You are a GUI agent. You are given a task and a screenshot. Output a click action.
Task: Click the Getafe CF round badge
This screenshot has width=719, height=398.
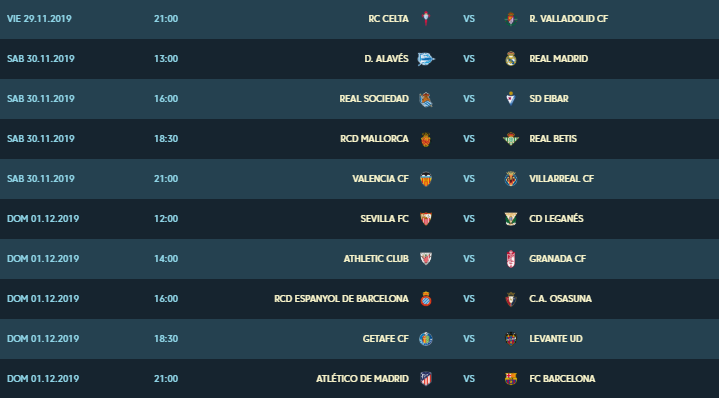click(x=426, y=339)
